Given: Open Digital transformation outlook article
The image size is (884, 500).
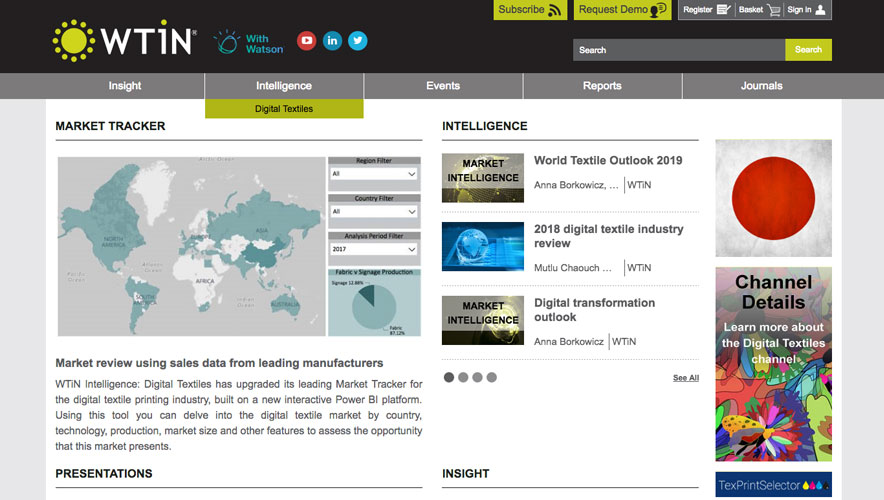Looking at the screenshot, I should click(594, 310).
